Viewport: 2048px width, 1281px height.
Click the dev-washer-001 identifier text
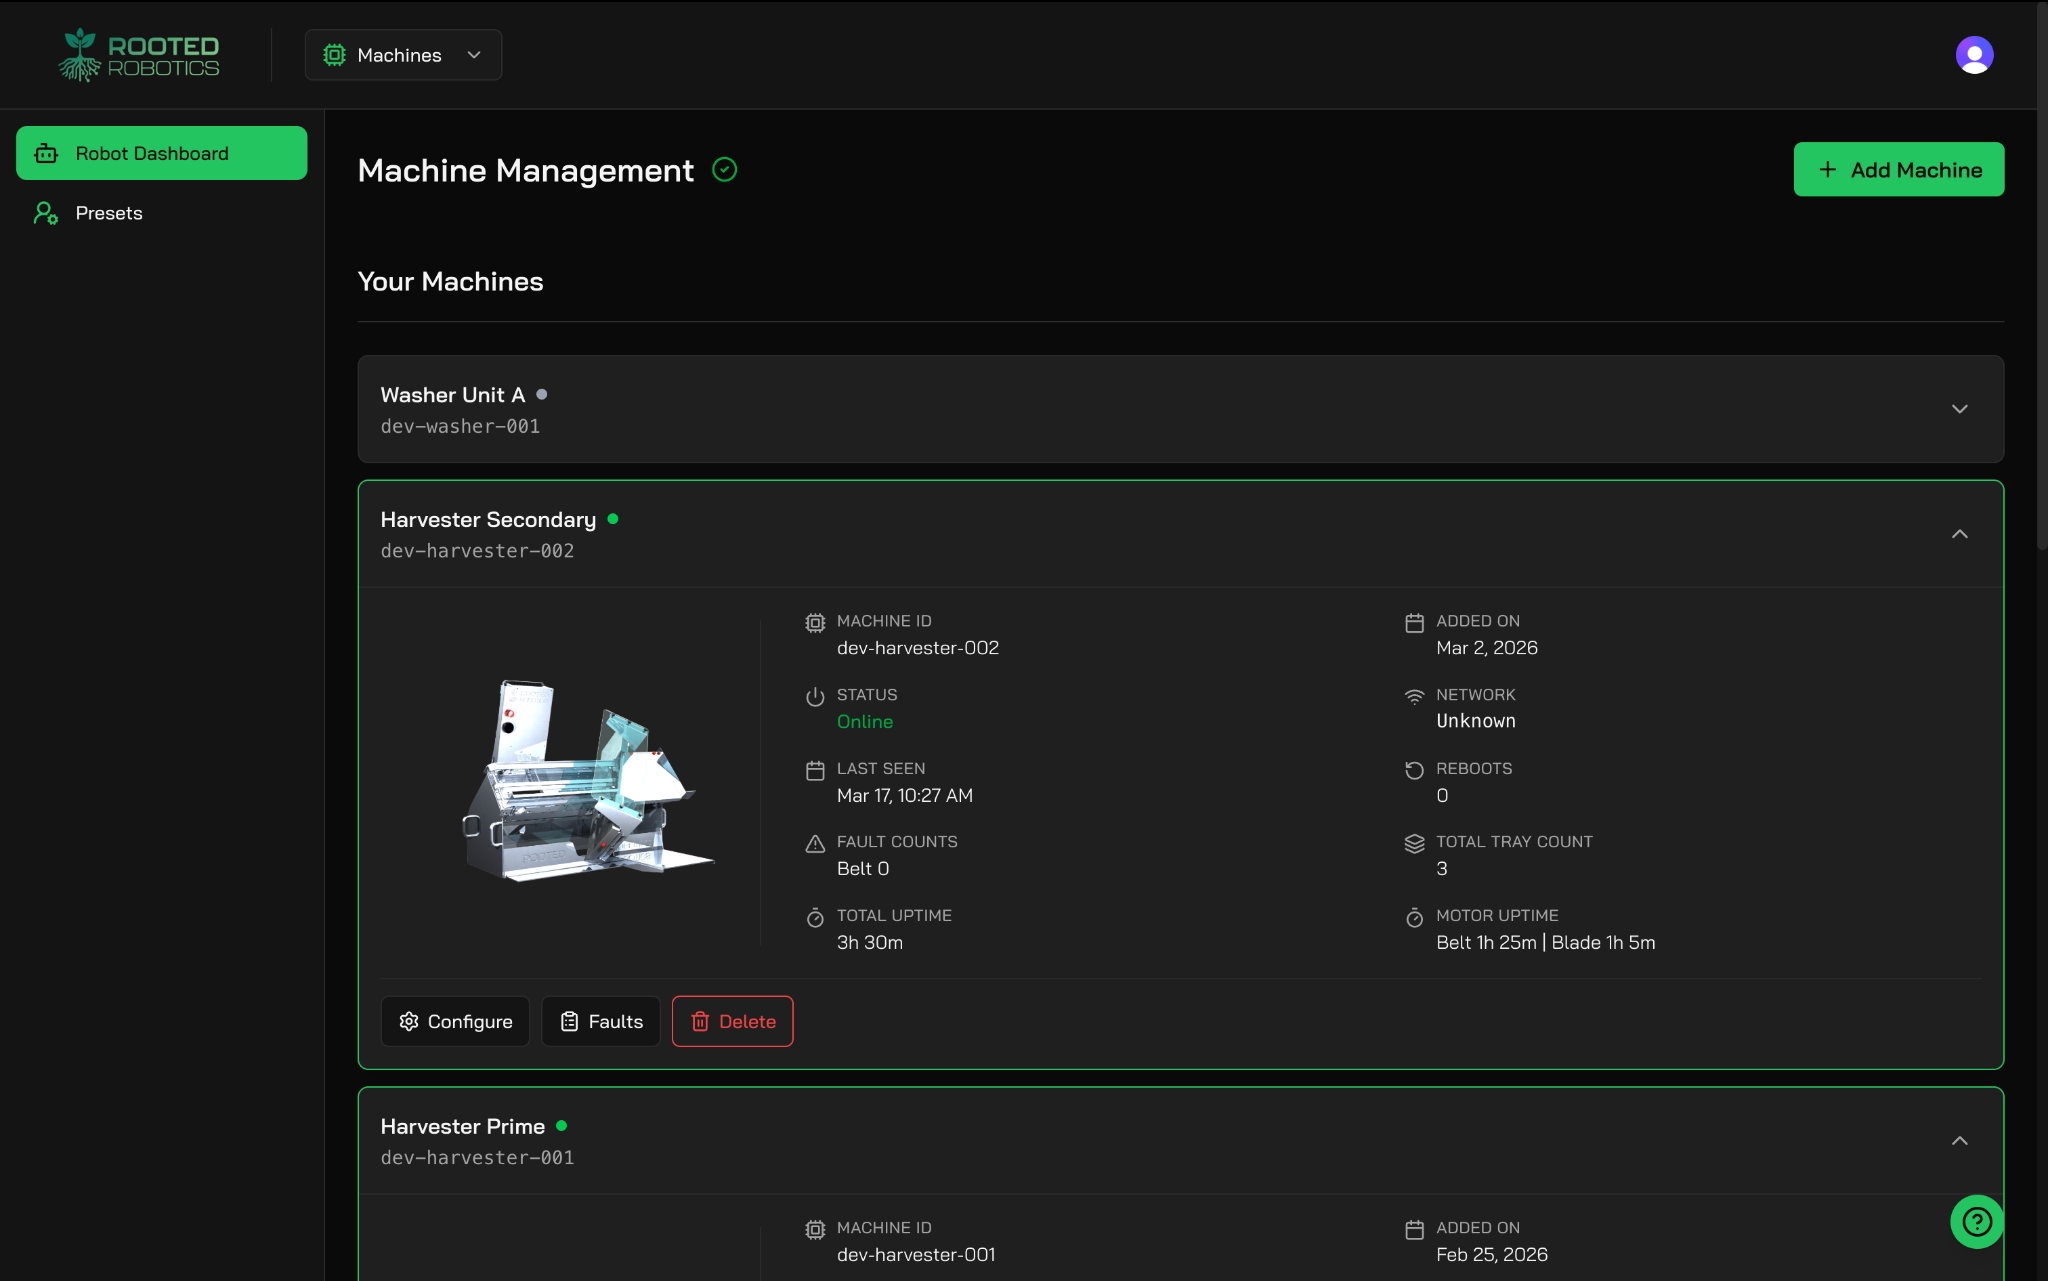point(460,427)
